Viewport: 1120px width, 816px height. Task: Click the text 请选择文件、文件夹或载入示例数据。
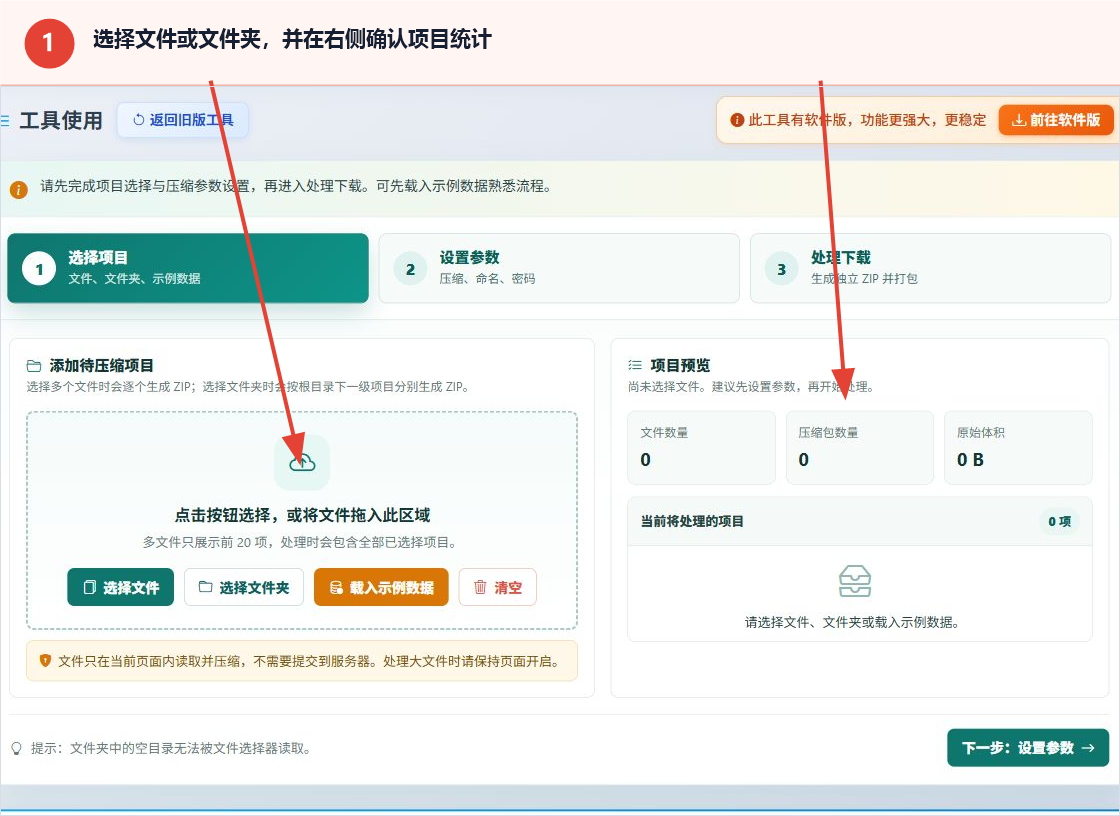tap(852, 622)
